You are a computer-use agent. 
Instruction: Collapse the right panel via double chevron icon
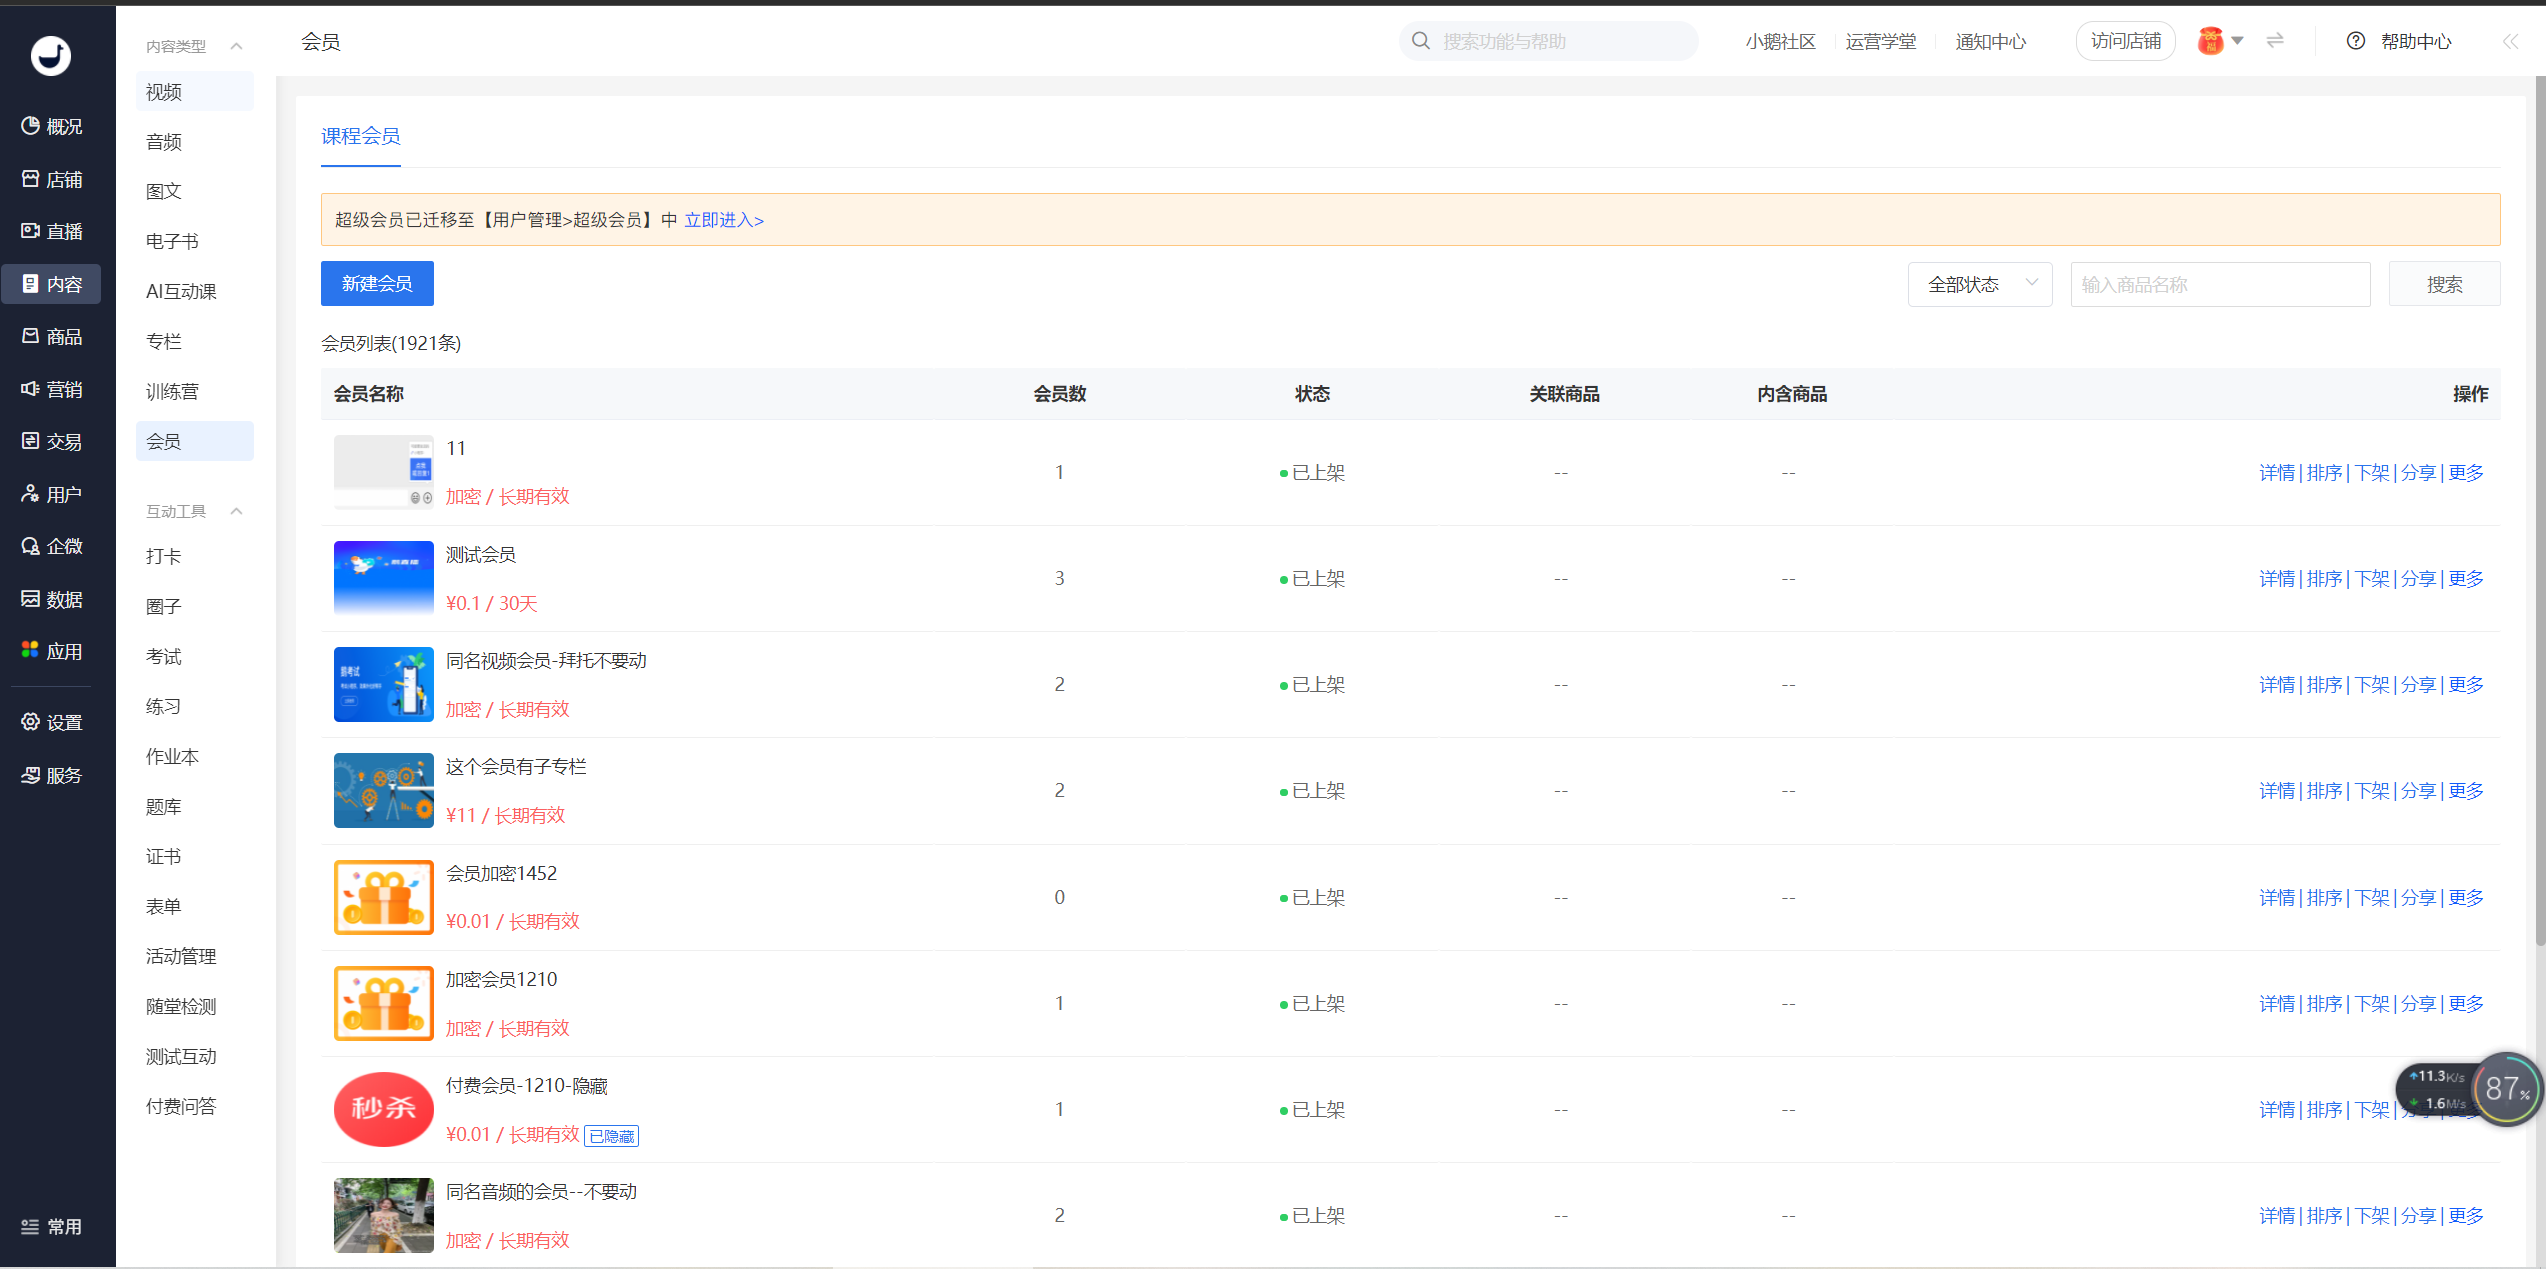[x=2510, y=41]
